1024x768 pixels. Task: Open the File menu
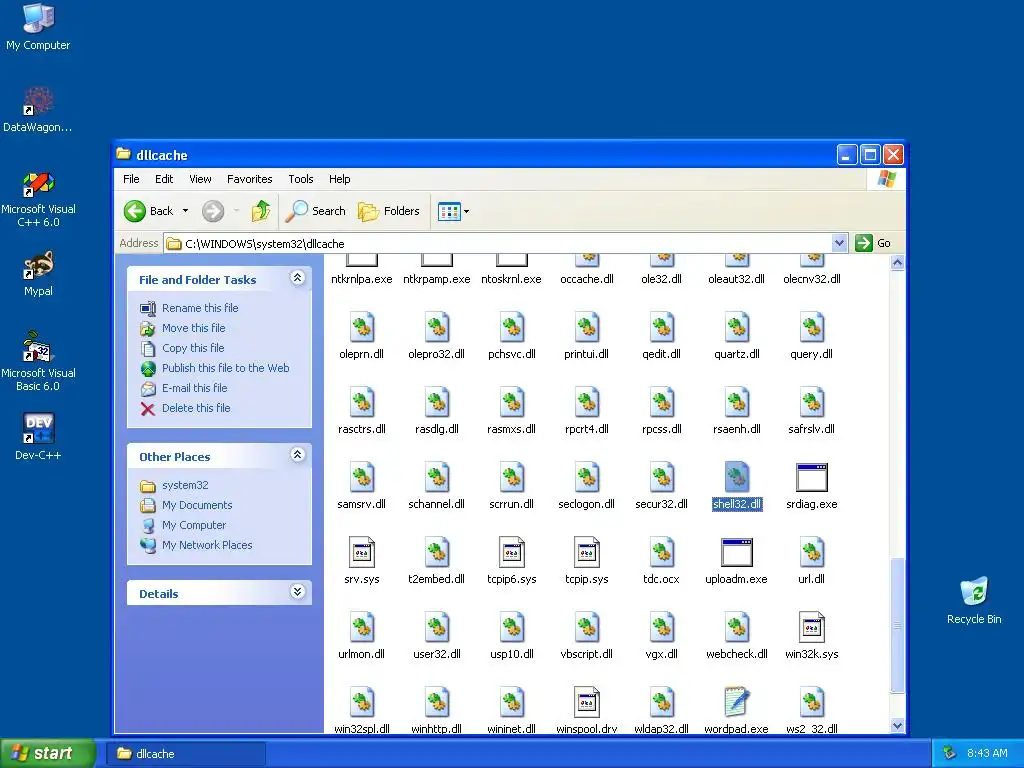(x=131, y=179)
